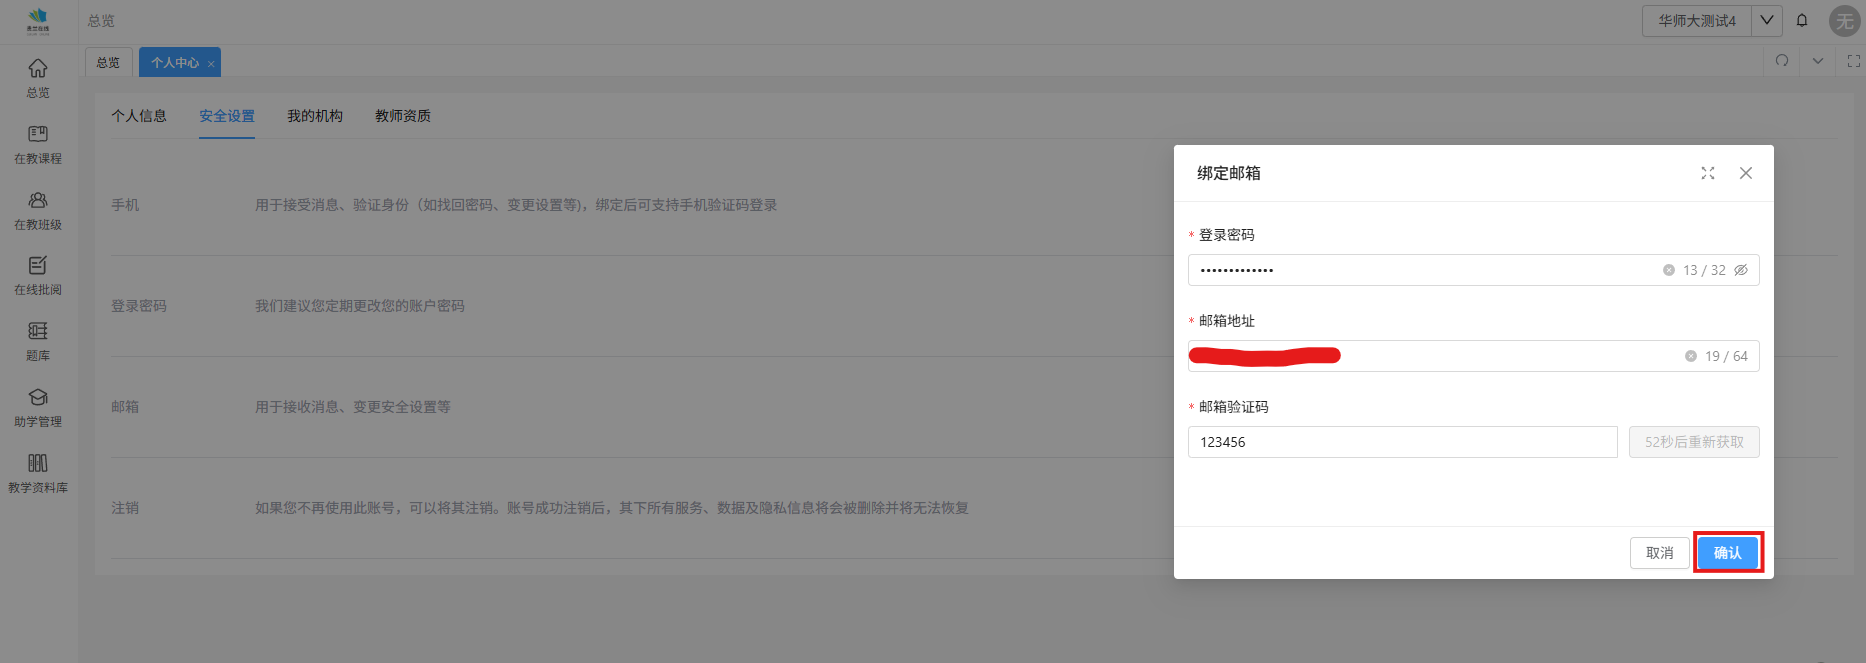1866x663 pixels.
Task: Clear the 登录密码 field with clear icon
Action: 1669,270
